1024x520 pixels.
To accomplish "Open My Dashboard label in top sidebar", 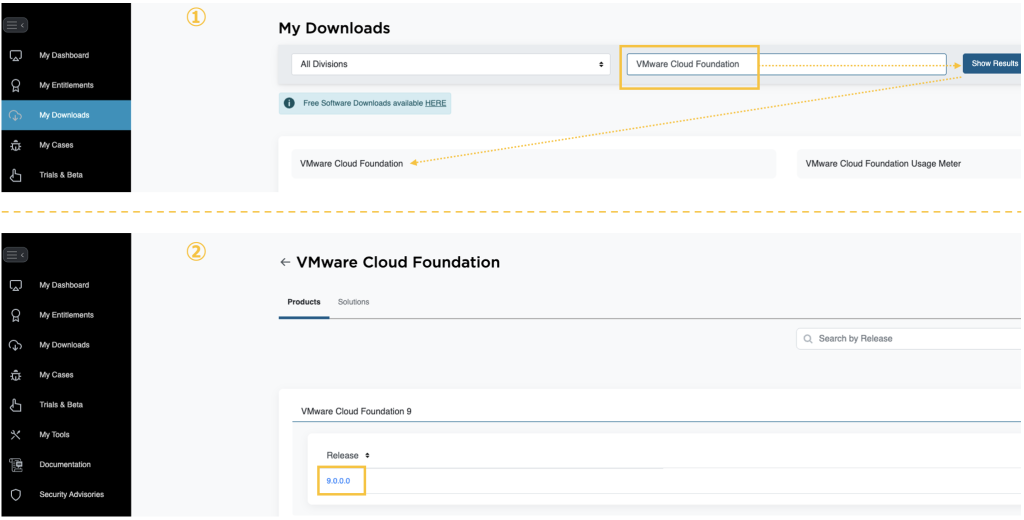I will click(64, 56).
